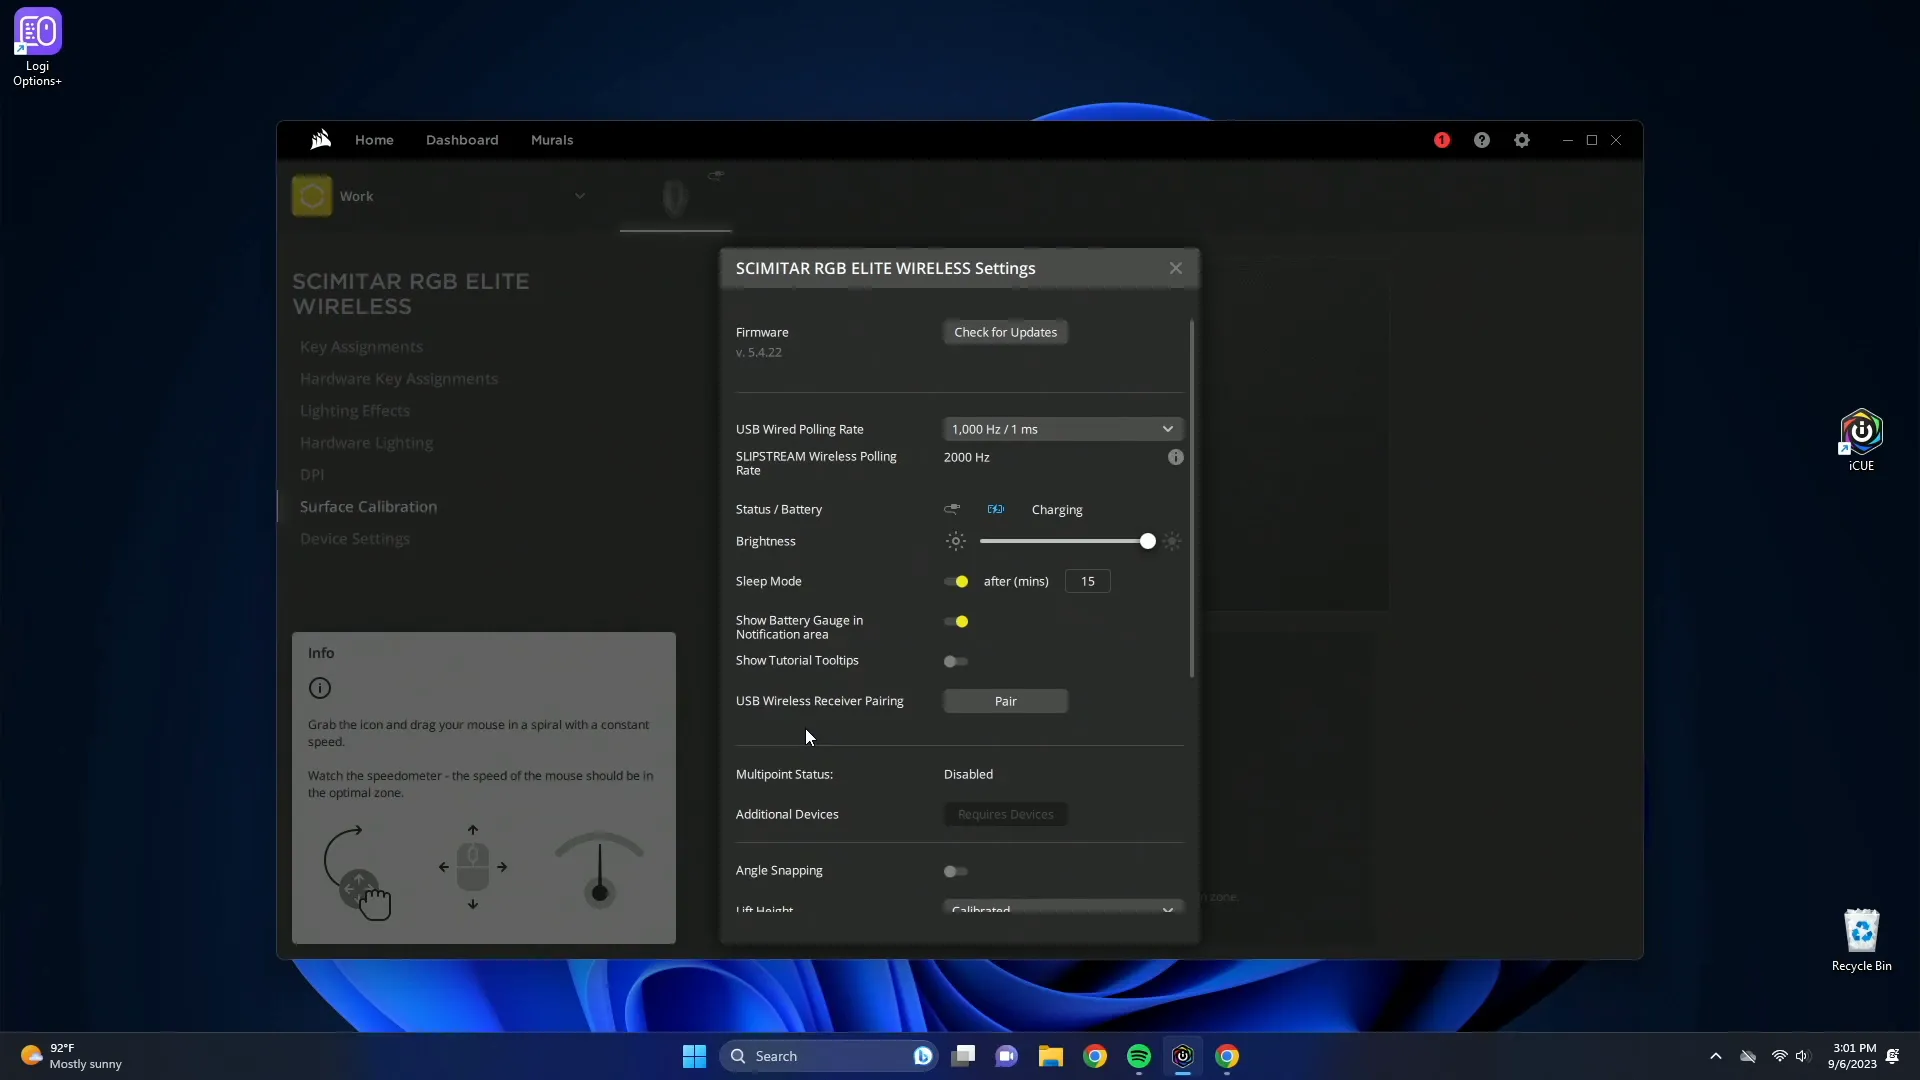Click the Multipoint Status Disabled value
The image size is (1920, 1080).
pos(968,774)
